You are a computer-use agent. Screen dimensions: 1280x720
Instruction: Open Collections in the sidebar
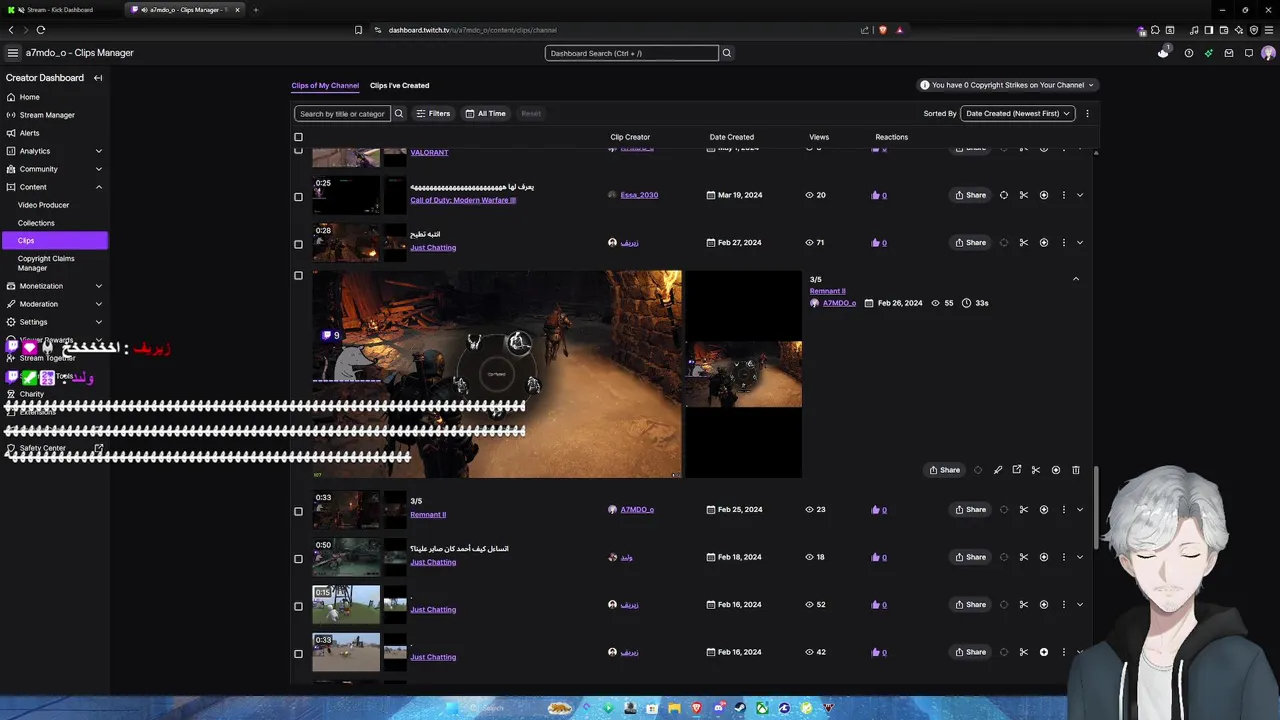[36, 223]
